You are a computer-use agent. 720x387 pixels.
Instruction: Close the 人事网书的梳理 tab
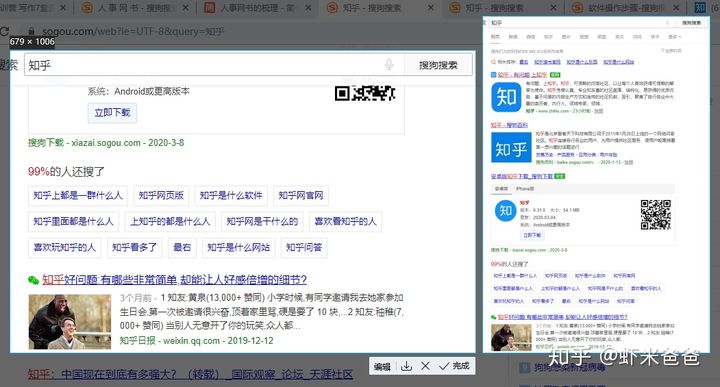pos(308,8)
